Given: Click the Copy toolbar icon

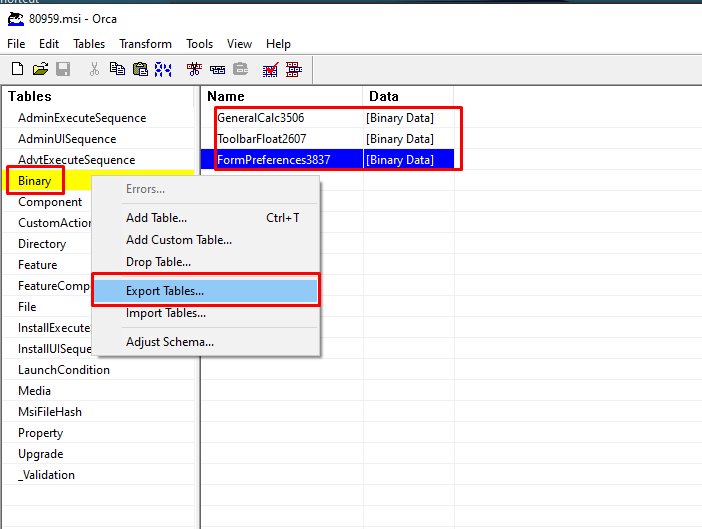Looking at the screenshot, I should (117, 69).
